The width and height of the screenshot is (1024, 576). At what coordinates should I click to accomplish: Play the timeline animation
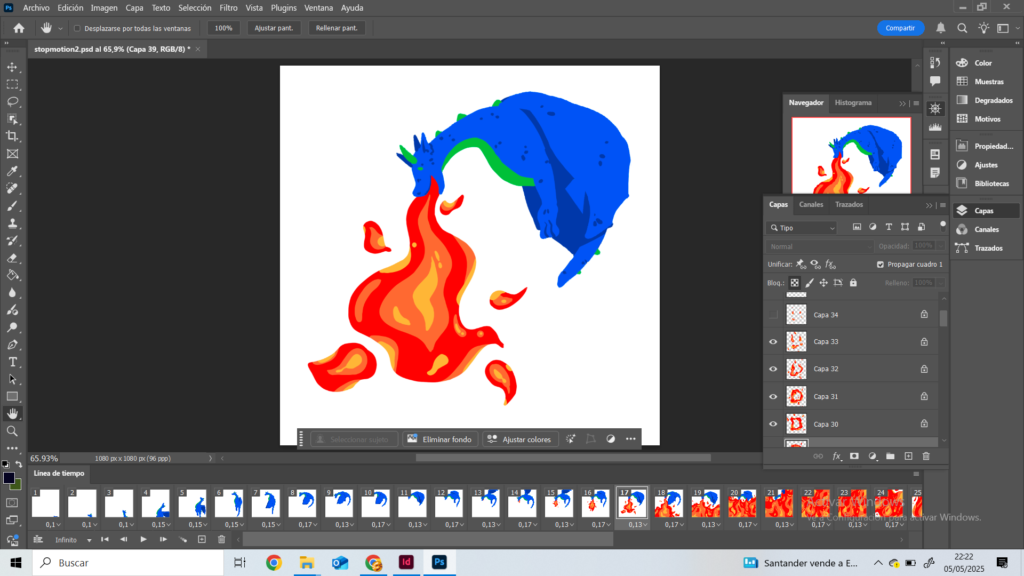pyautogui.click(x=144, y=539)
